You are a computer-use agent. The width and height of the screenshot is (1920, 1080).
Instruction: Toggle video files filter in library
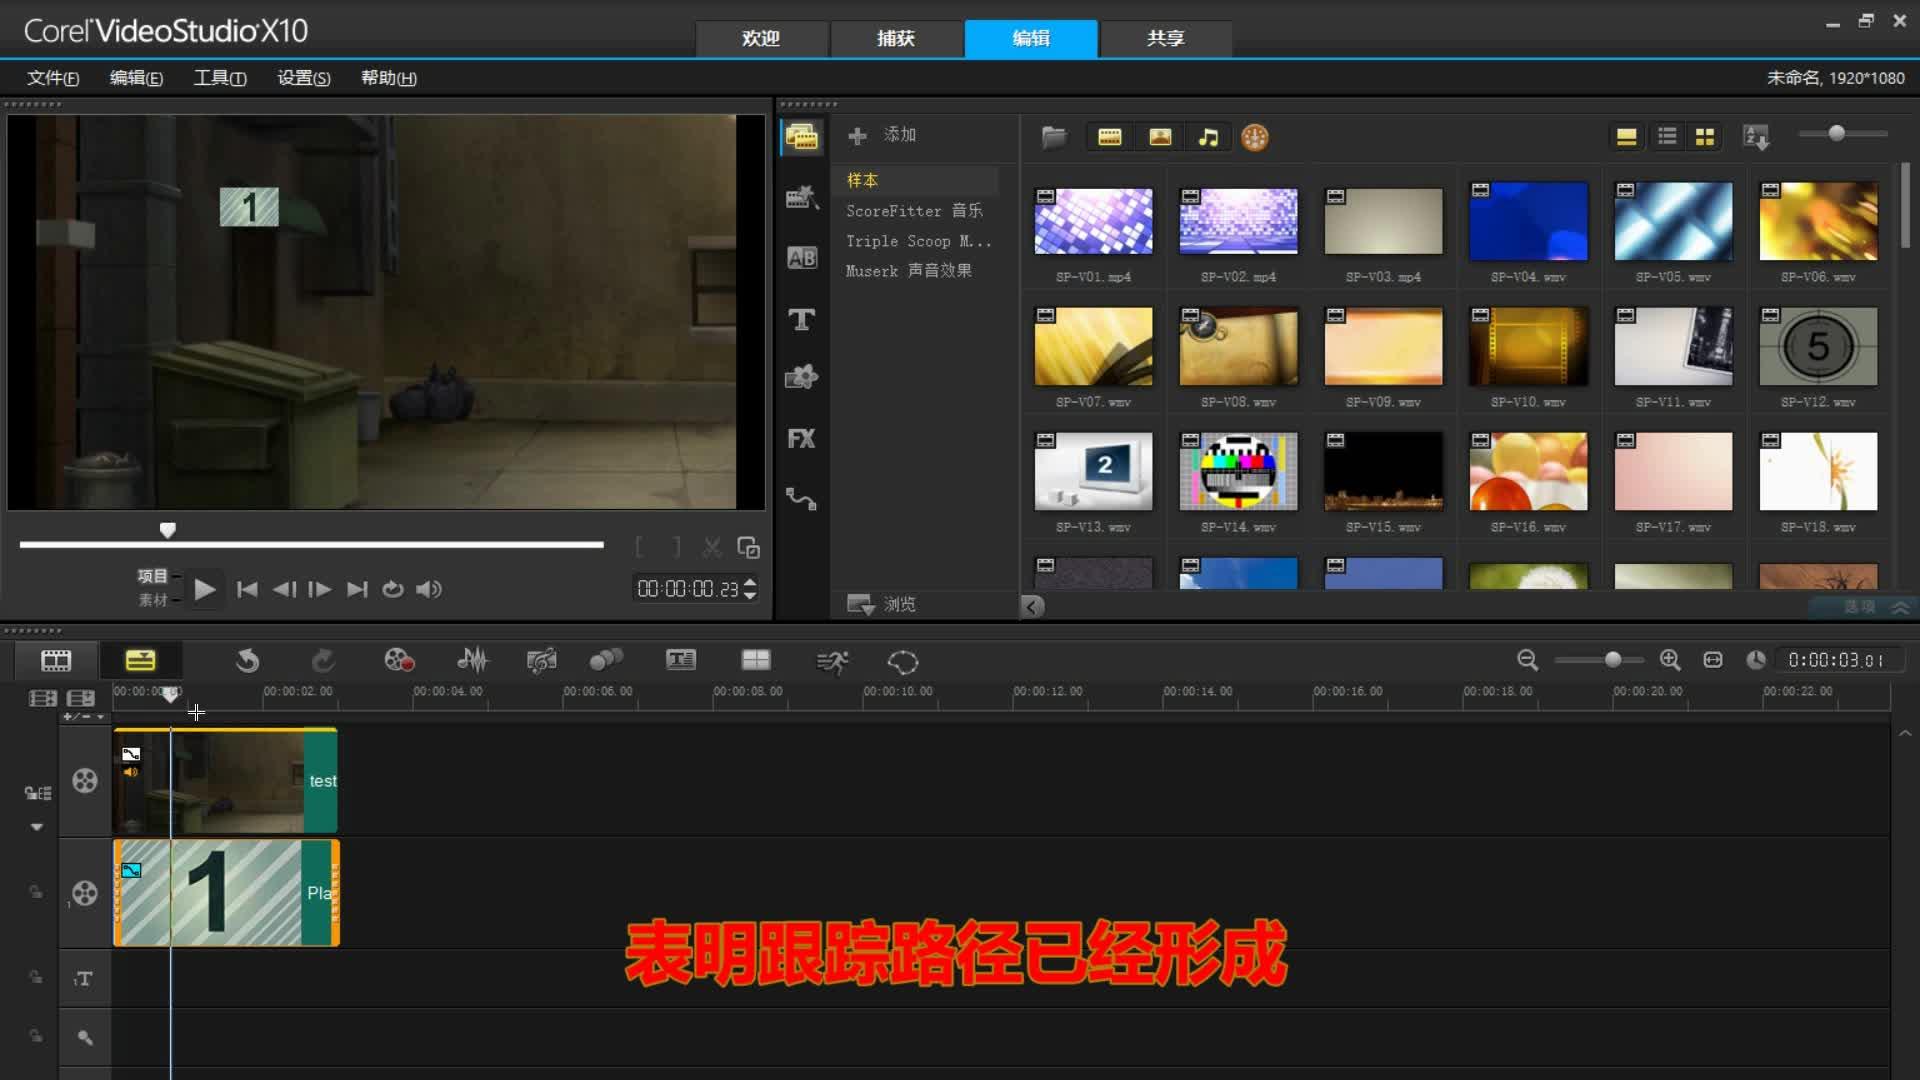click(x=1109, y=137)
